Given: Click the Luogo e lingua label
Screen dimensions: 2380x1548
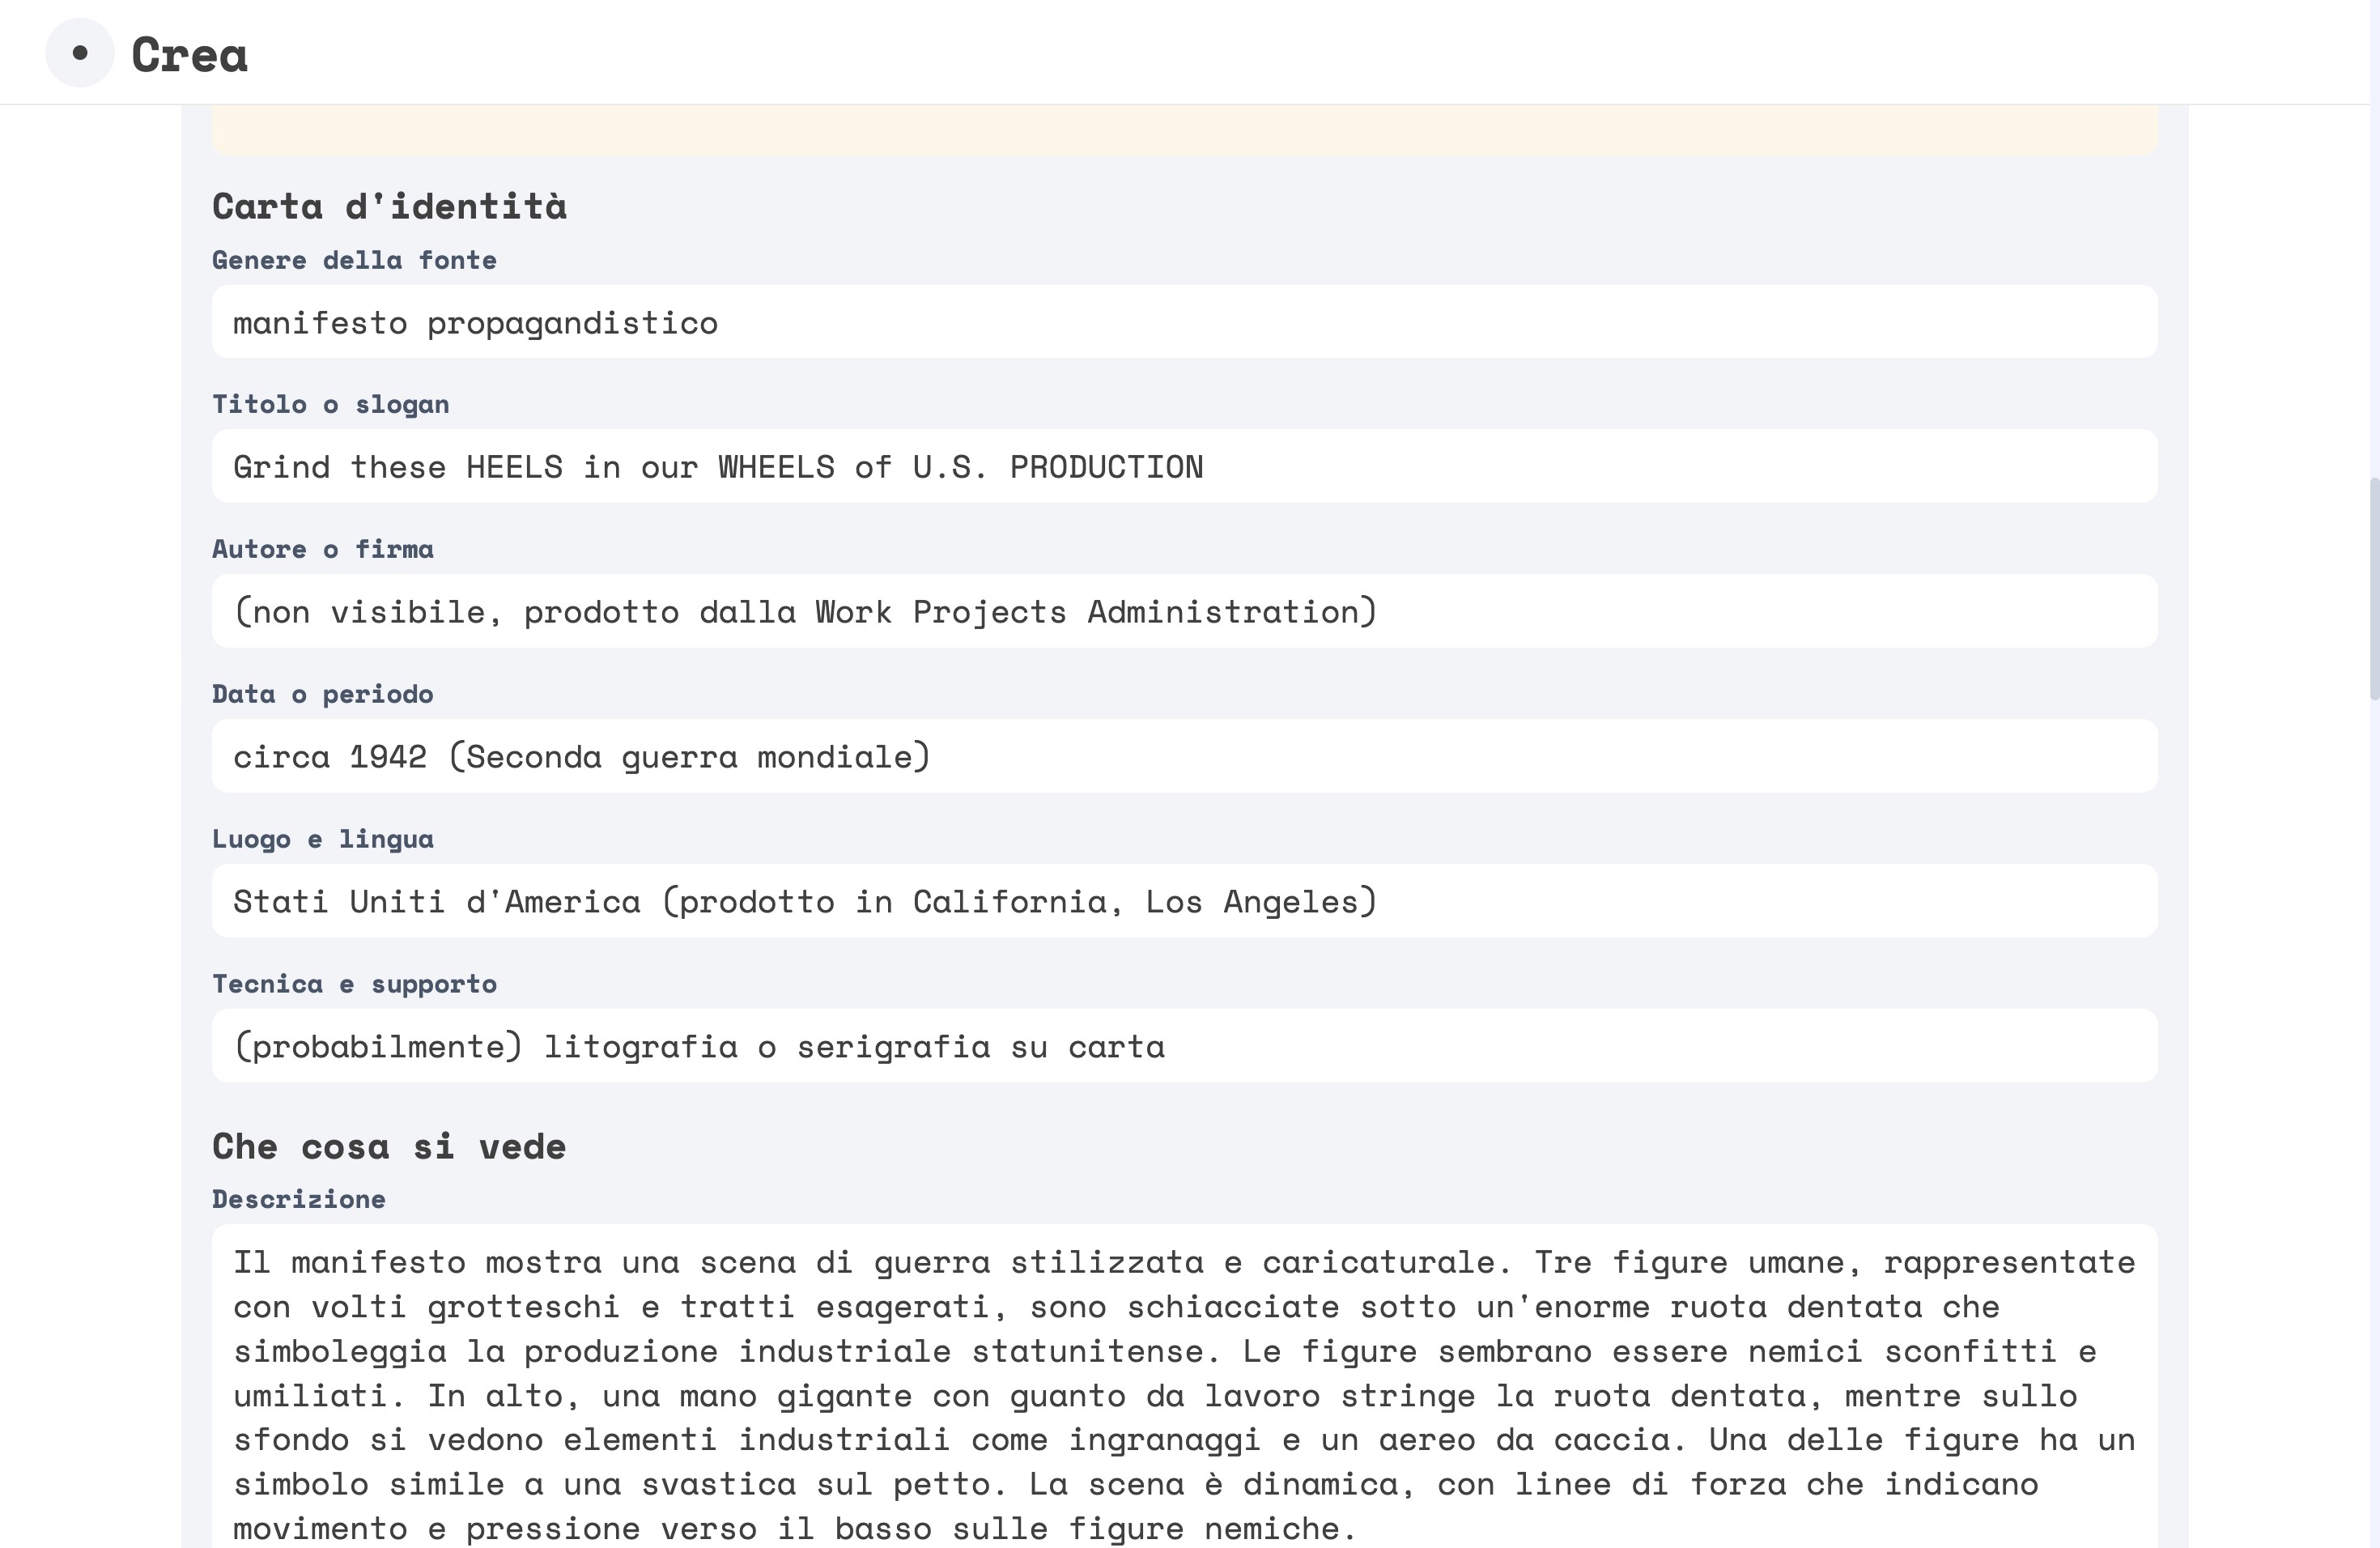Looking at the screenshot, I should tap(322, 839).
